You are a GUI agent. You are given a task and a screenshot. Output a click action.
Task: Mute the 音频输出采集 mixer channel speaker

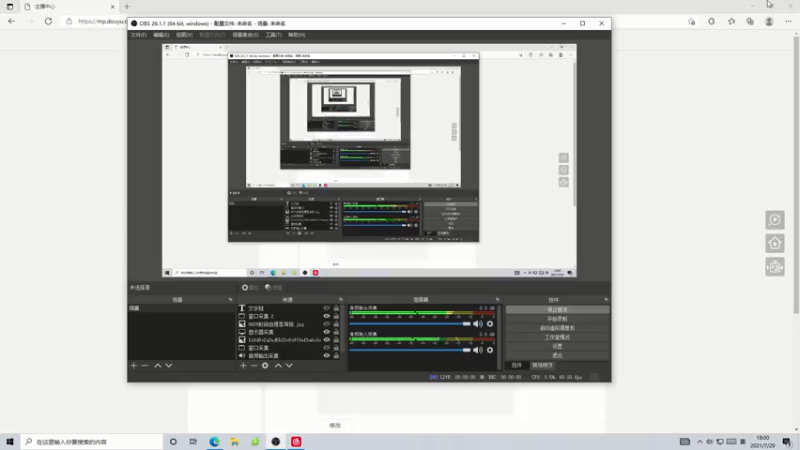click(478, 324)
